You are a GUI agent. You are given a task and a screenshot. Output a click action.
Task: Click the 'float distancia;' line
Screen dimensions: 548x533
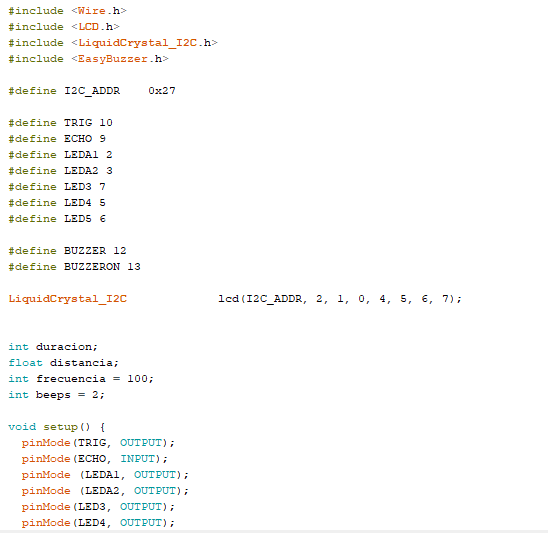pos(64,363)
